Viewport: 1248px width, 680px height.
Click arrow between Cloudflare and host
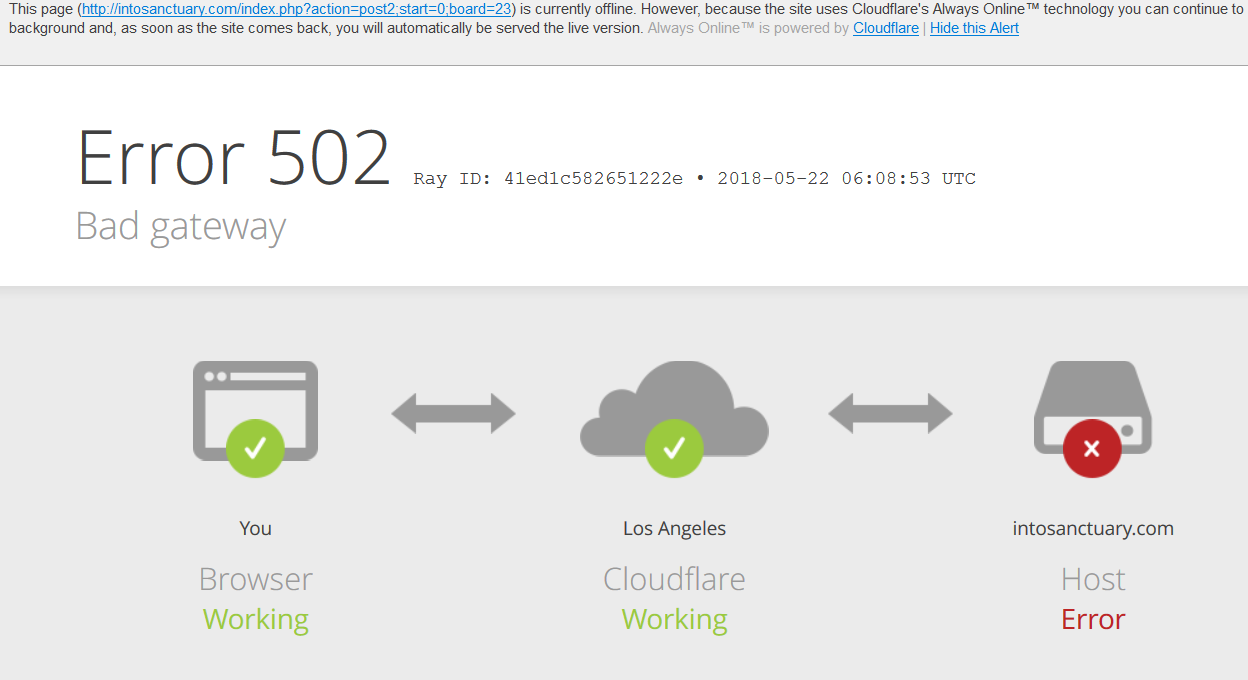(890, 413)
